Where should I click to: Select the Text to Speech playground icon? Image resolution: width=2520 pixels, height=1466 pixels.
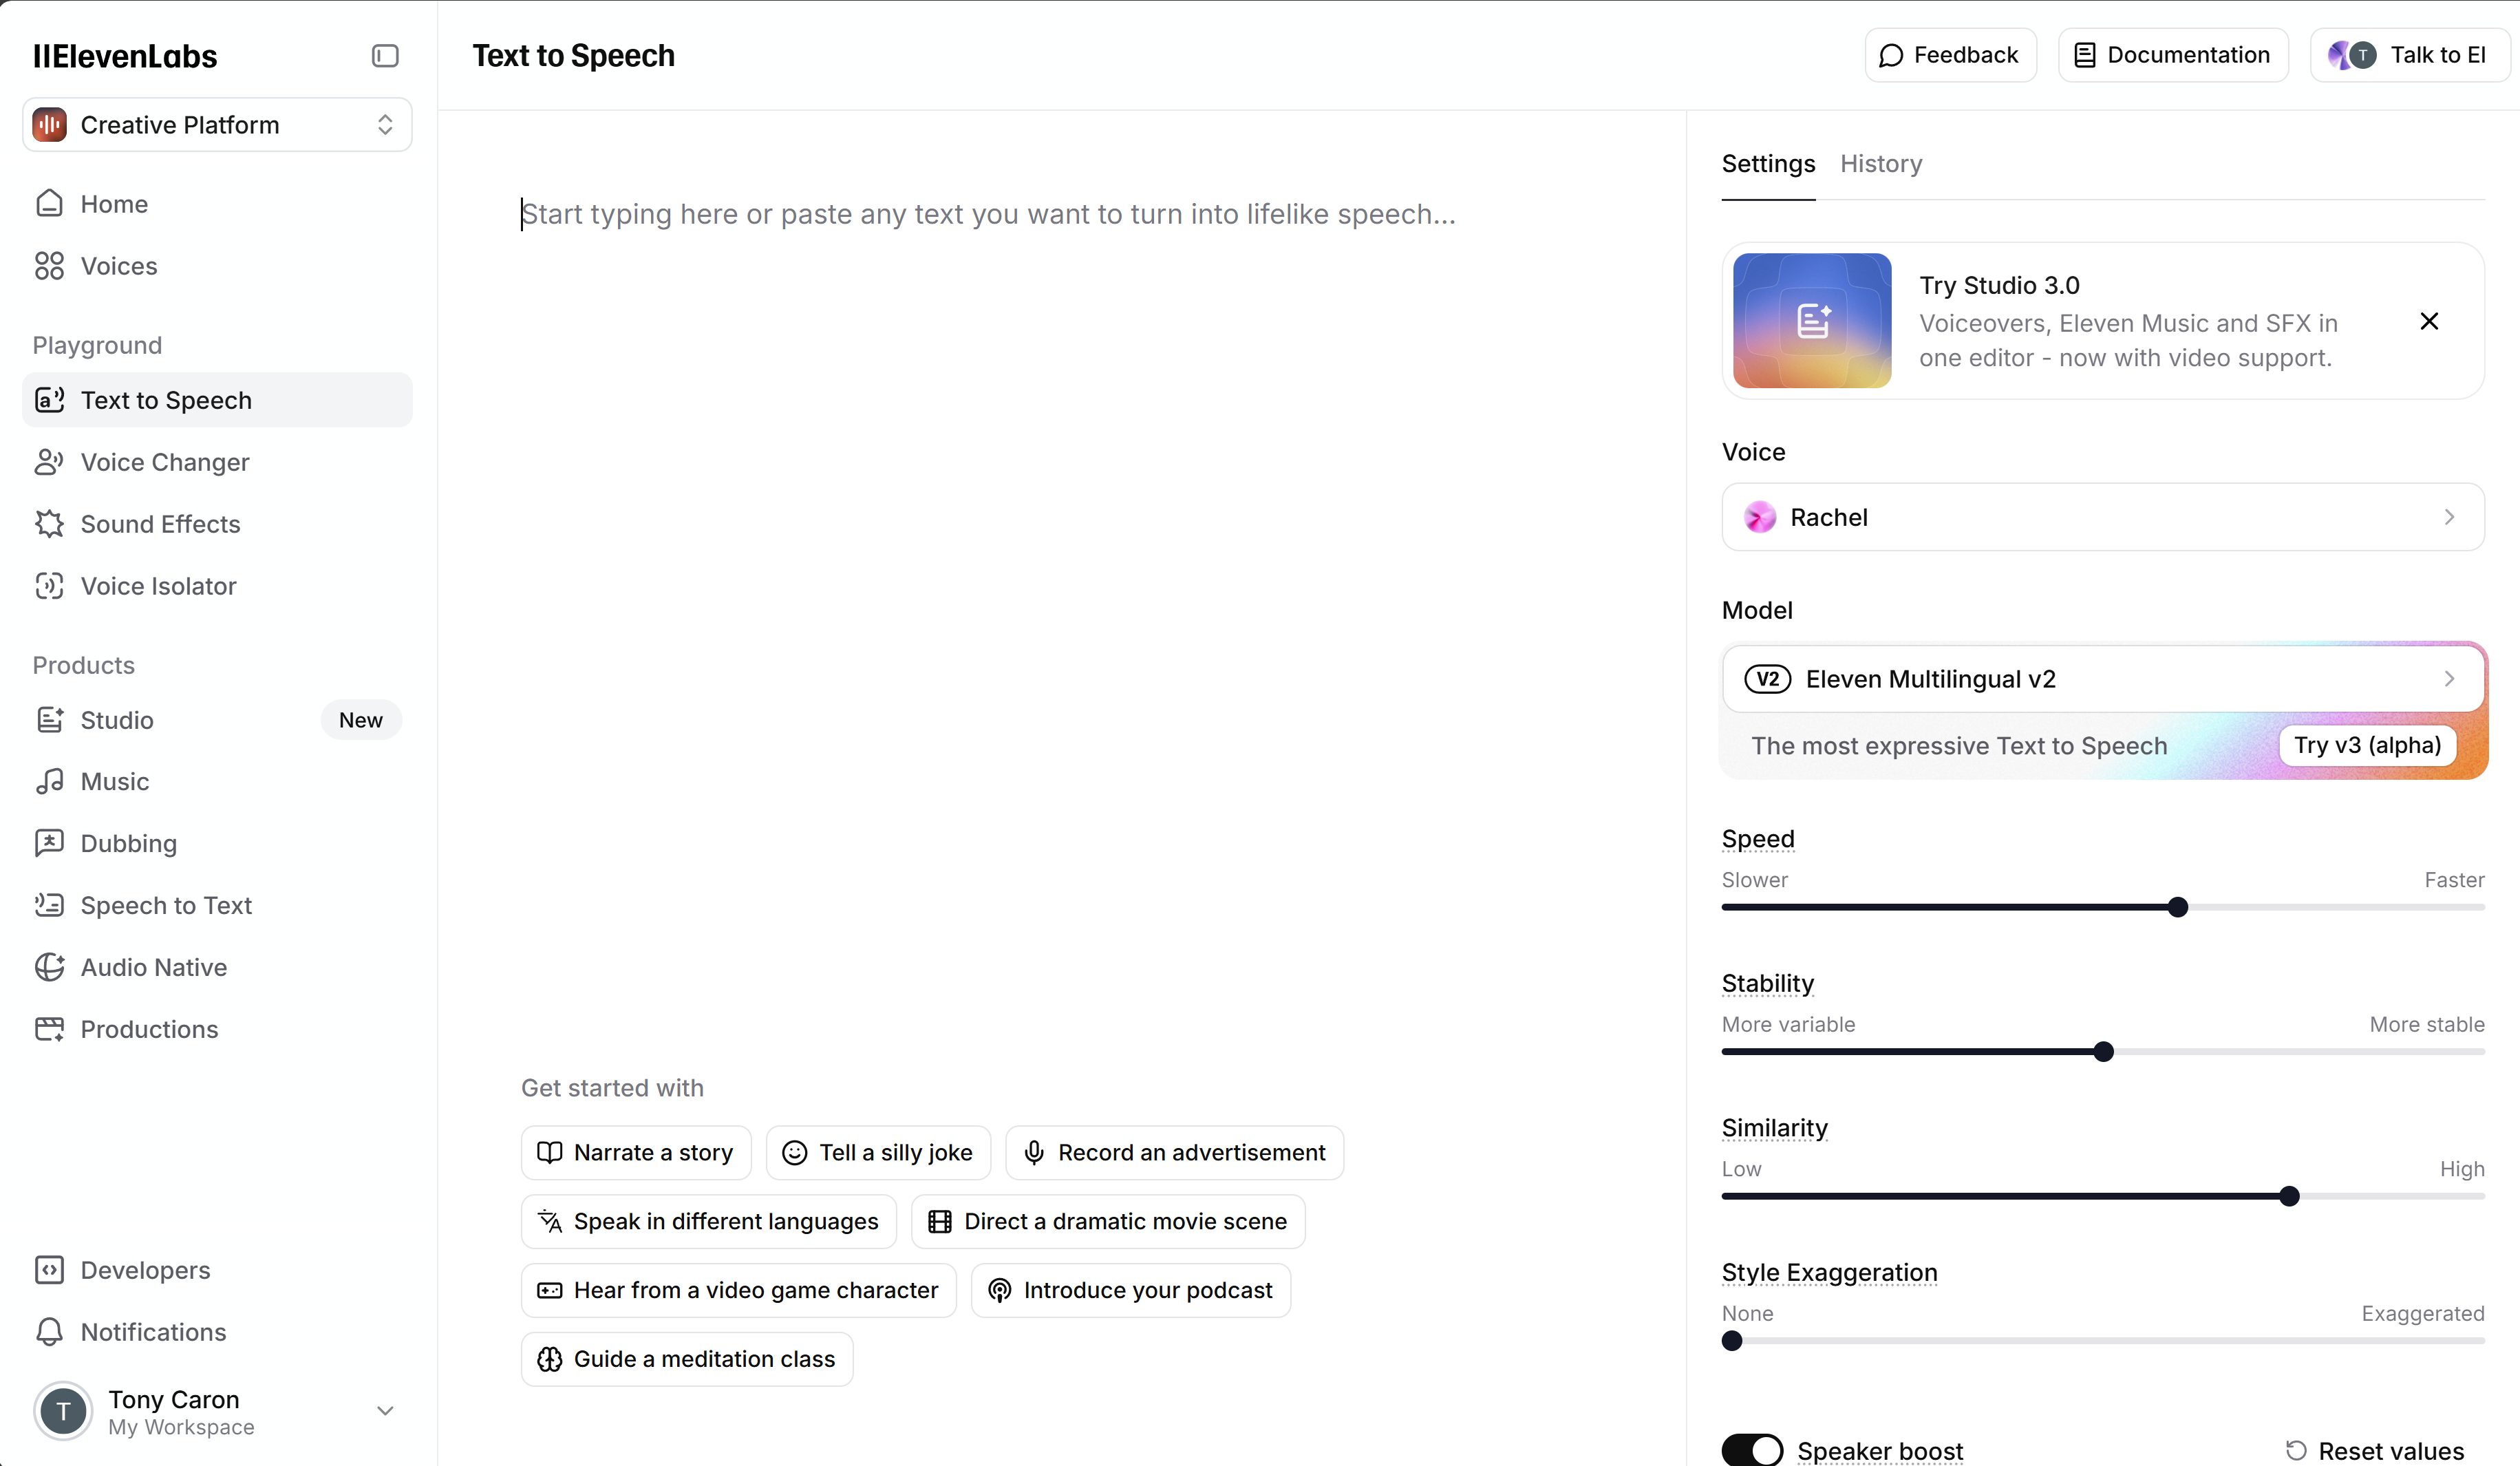click(x=50, y=399)
